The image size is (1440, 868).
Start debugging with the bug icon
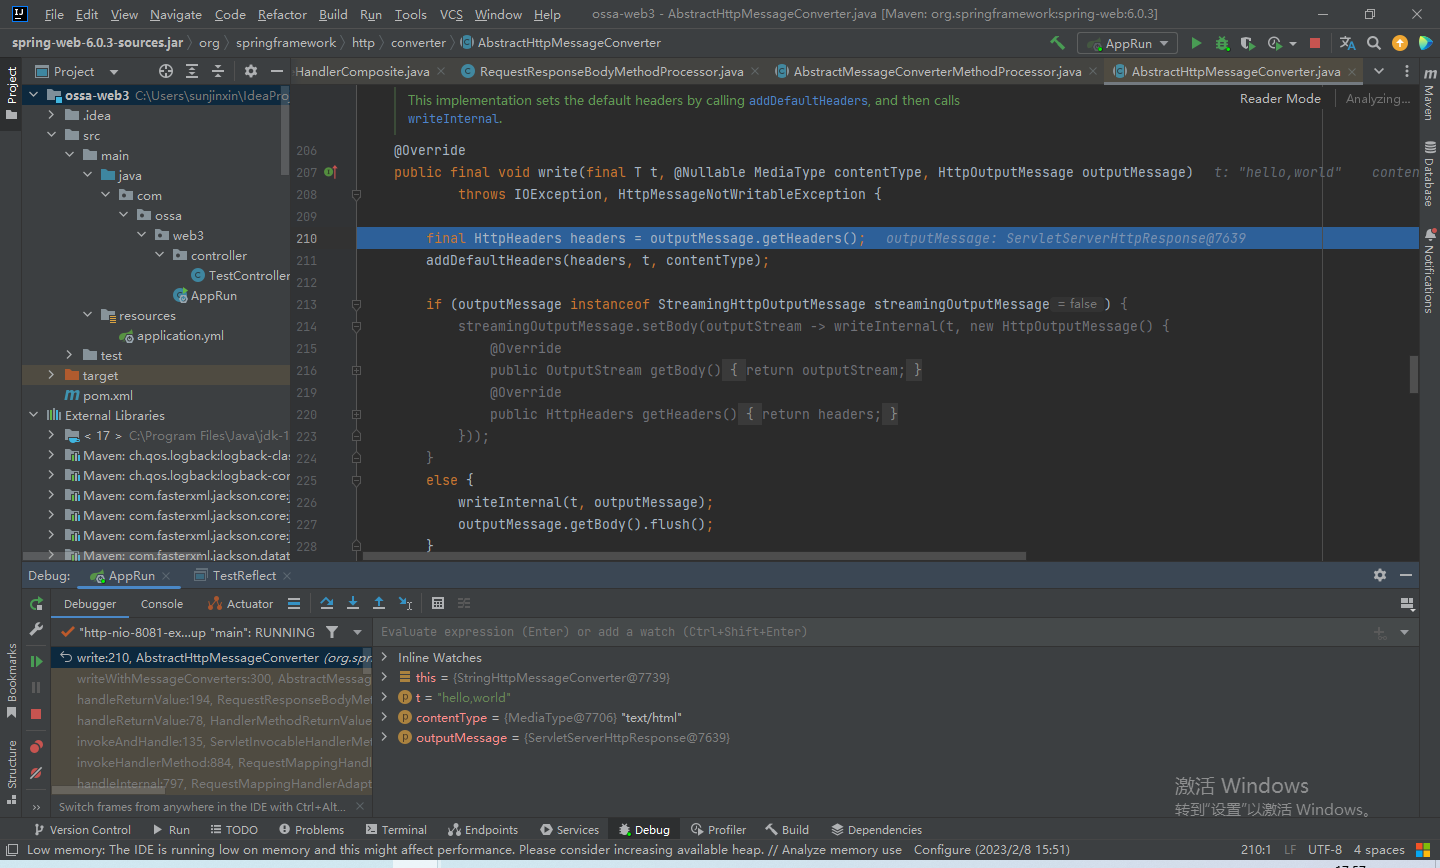(x=1222, y=43)
